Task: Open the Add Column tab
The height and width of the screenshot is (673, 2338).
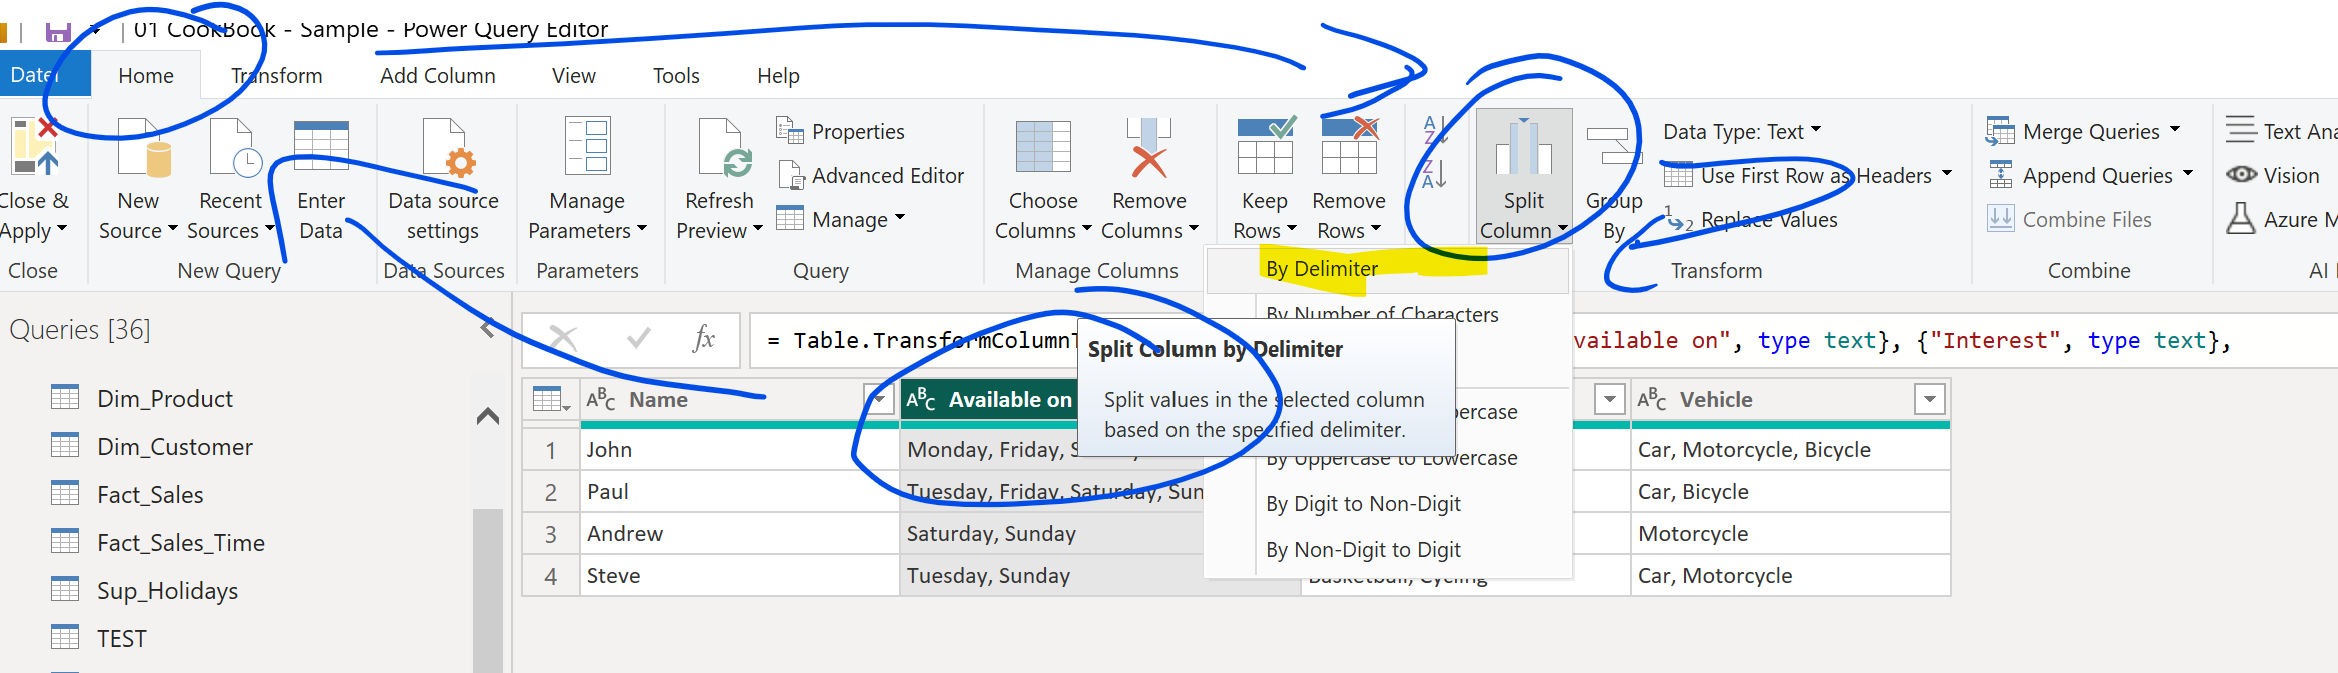Action: click(437, 76)
